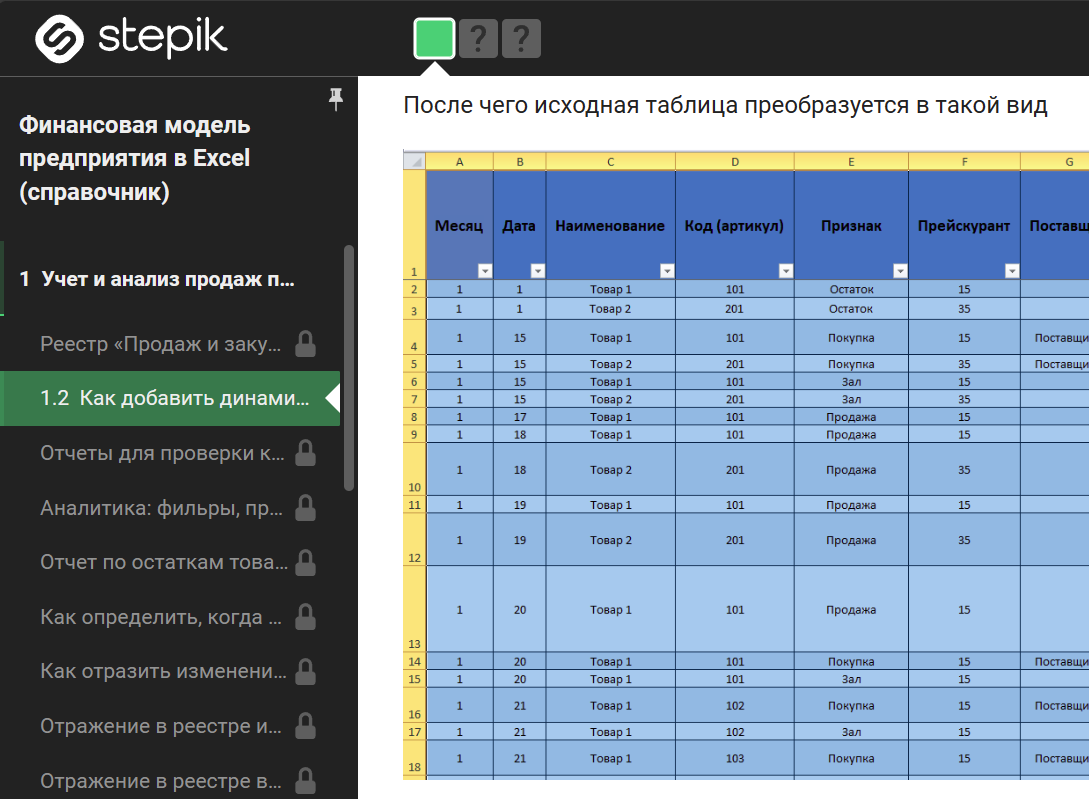This screenshot has width=1089, height=799.
Task: Click the Признак header cell
Action: [851, 225]
